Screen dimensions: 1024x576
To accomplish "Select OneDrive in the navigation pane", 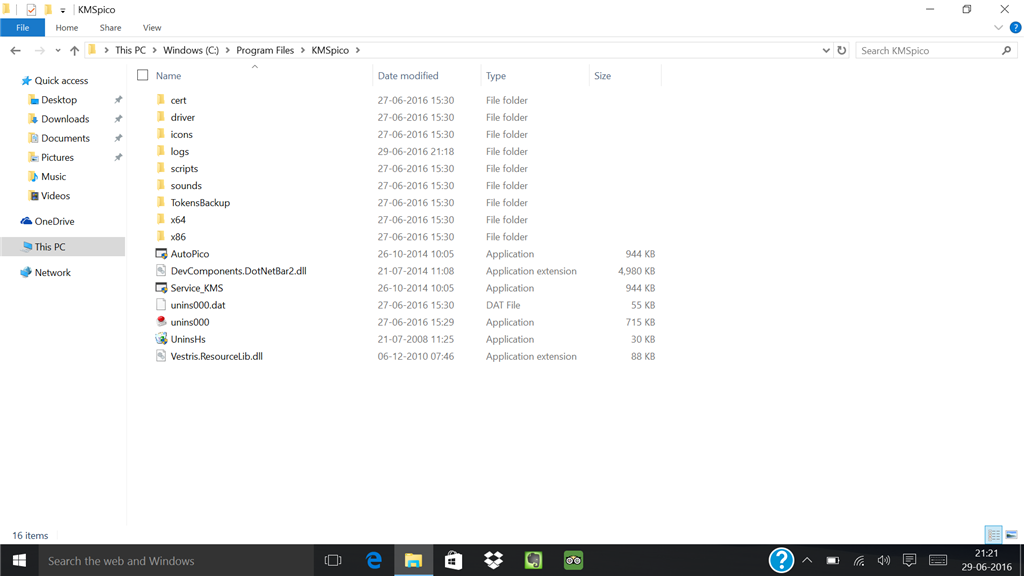I will (x=54, y=221).
